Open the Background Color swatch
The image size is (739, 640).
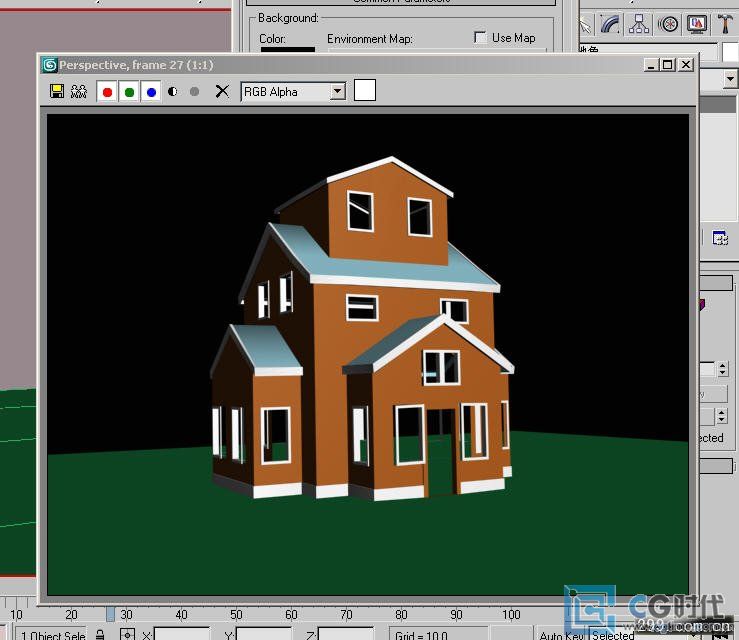coord(287,49)
